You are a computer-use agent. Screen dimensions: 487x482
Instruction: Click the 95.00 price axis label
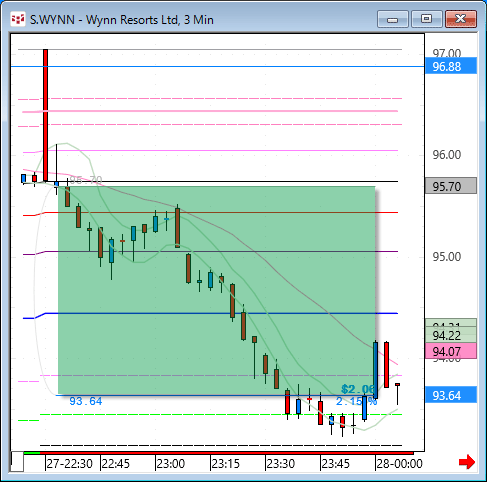(x=447, y=257)
